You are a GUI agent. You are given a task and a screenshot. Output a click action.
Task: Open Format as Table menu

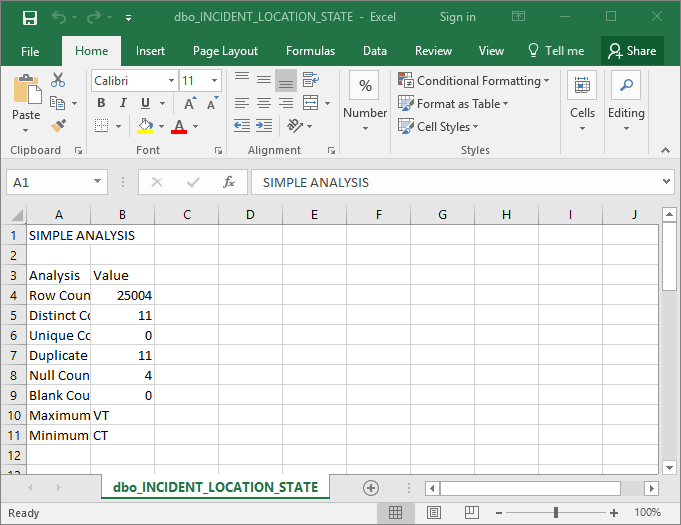[x=453, y=104]
